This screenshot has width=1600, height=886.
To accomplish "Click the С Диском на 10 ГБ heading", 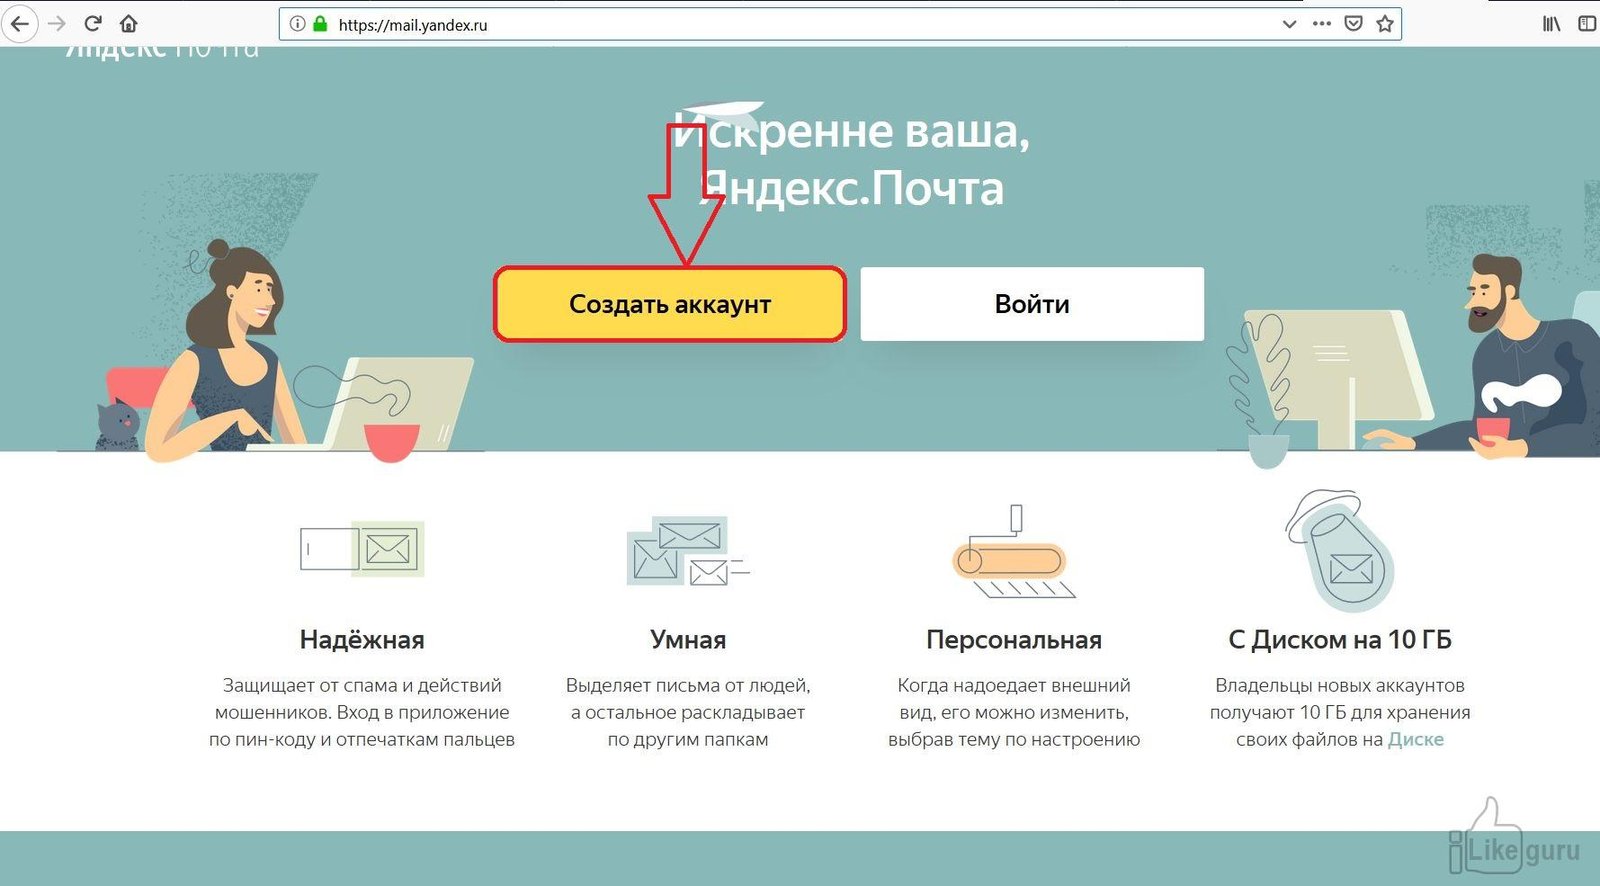I will (1340, 640).
